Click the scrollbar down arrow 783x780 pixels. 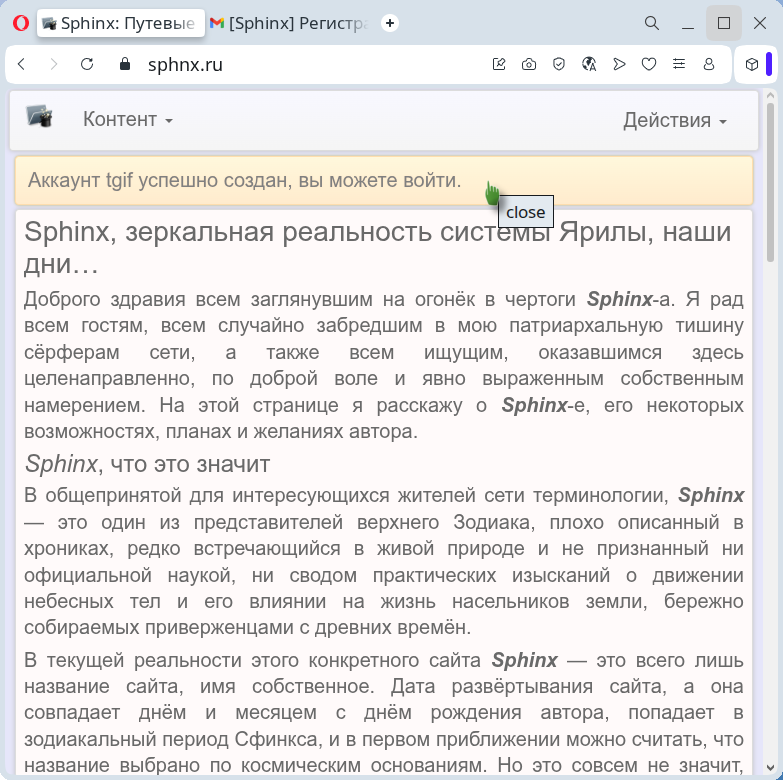(771, 768)
